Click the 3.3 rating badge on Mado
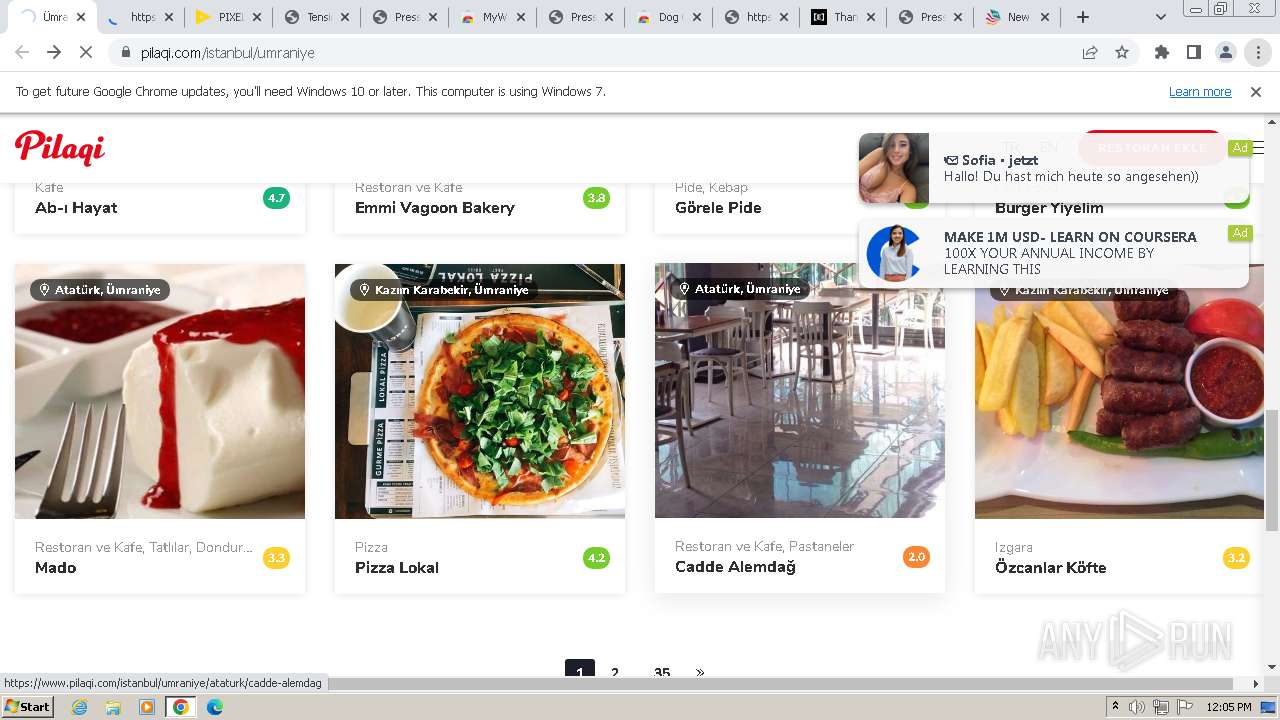 click(276, 558)
